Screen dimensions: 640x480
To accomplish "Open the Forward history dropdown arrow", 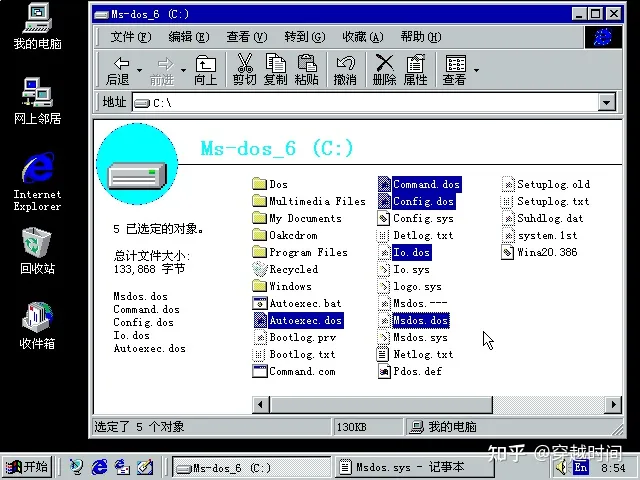I will 183,70.
